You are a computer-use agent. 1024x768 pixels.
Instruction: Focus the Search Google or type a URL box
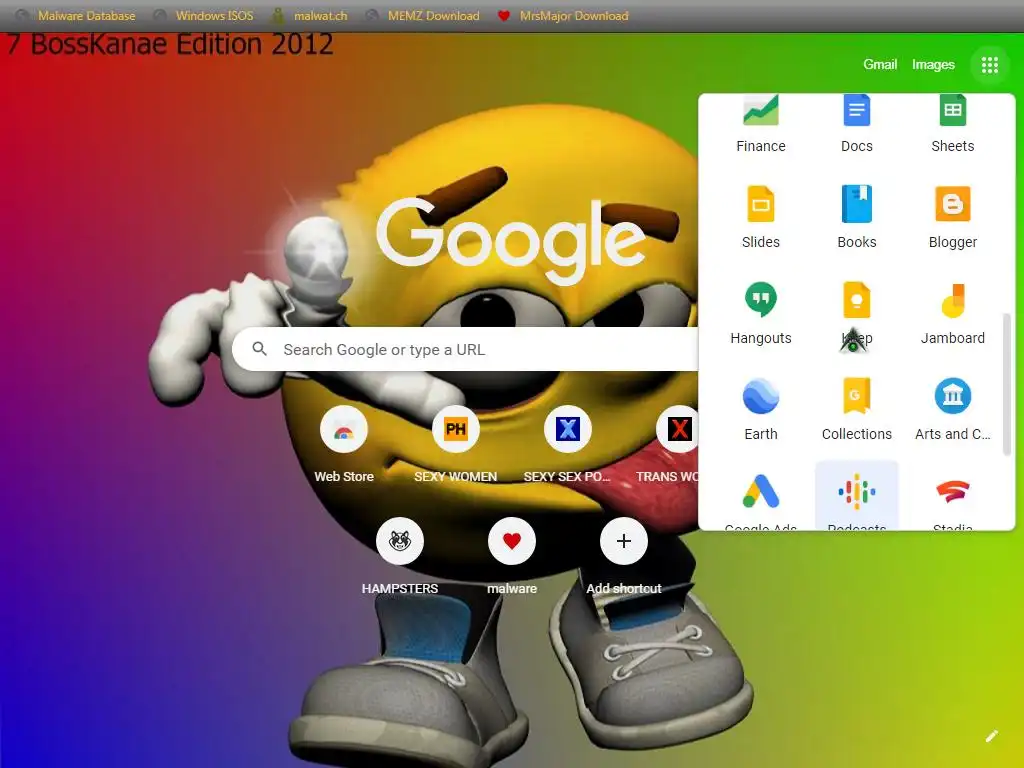(465, 349)
